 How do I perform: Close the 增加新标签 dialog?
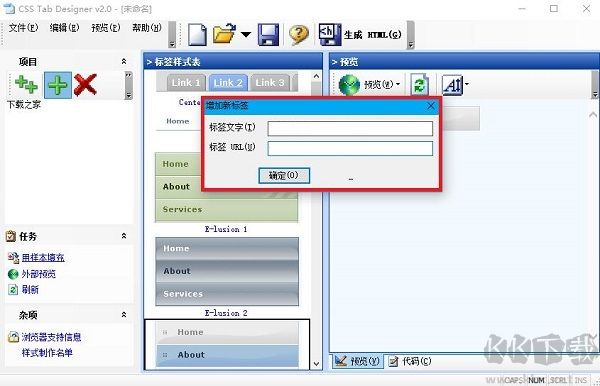tap(431, 106)
